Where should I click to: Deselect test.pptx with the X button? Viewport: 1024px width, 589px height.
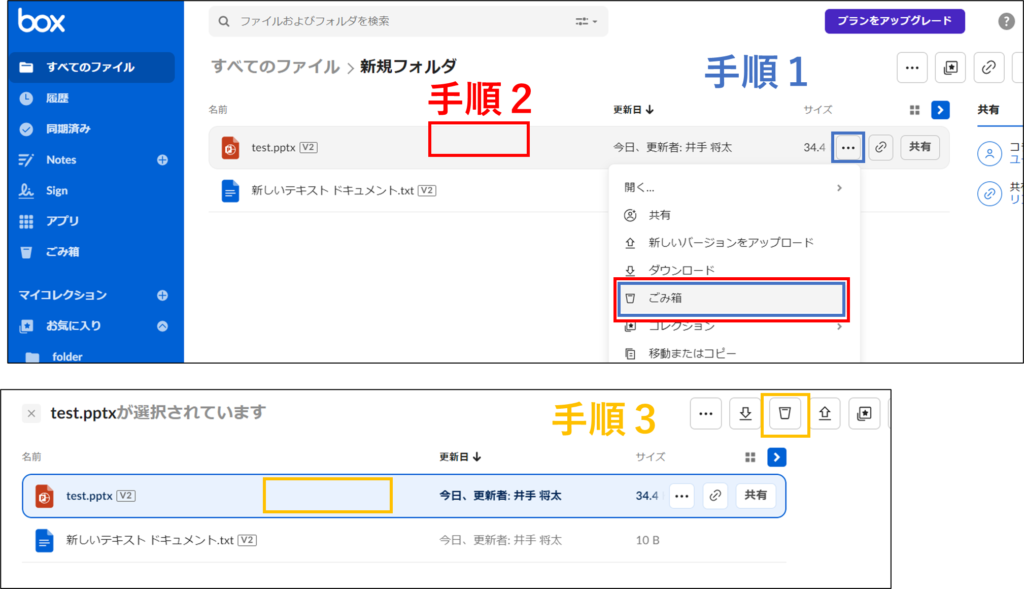31,413
